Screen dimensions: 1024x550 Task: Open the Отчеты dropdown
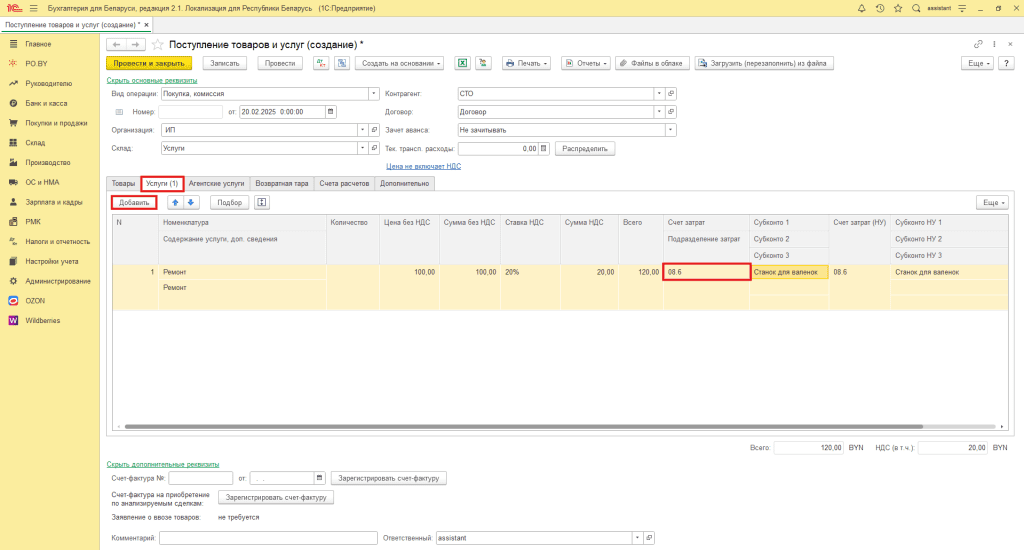tap(586, 63)
